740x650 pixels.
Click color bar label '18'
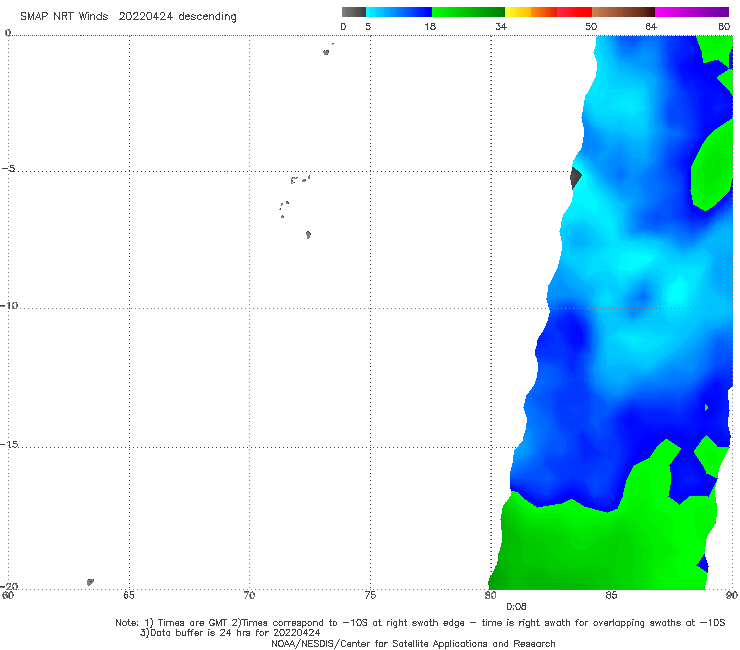(x=430, y=26)
